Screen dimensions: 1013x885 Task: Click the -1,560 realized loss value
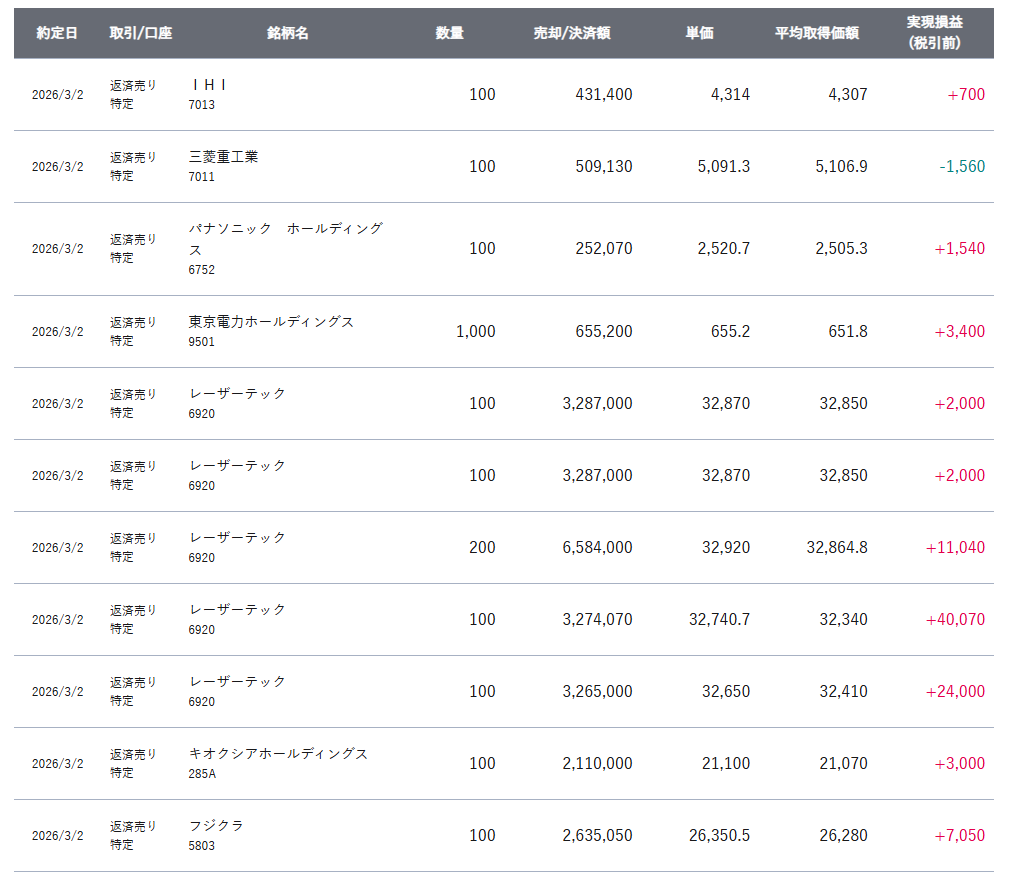(x=962, y=166)
